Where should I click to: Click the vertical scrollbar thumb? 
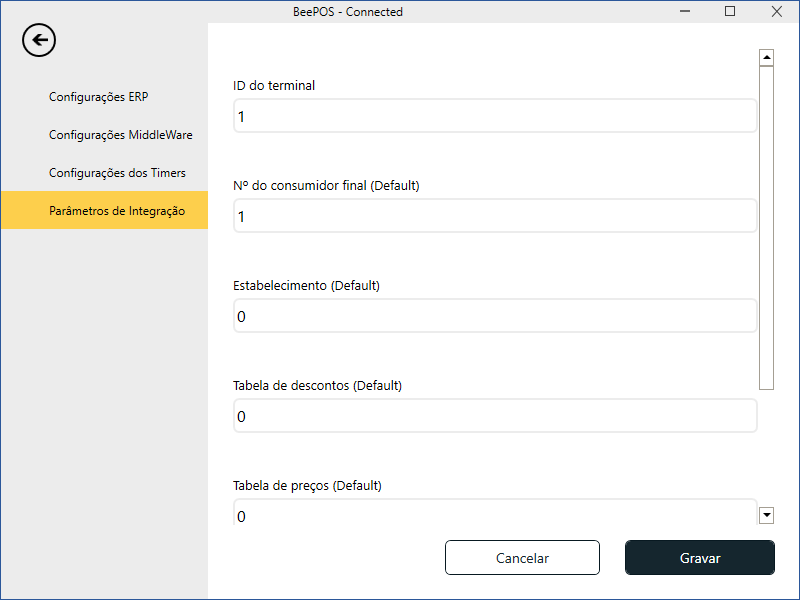click(767, 227)
